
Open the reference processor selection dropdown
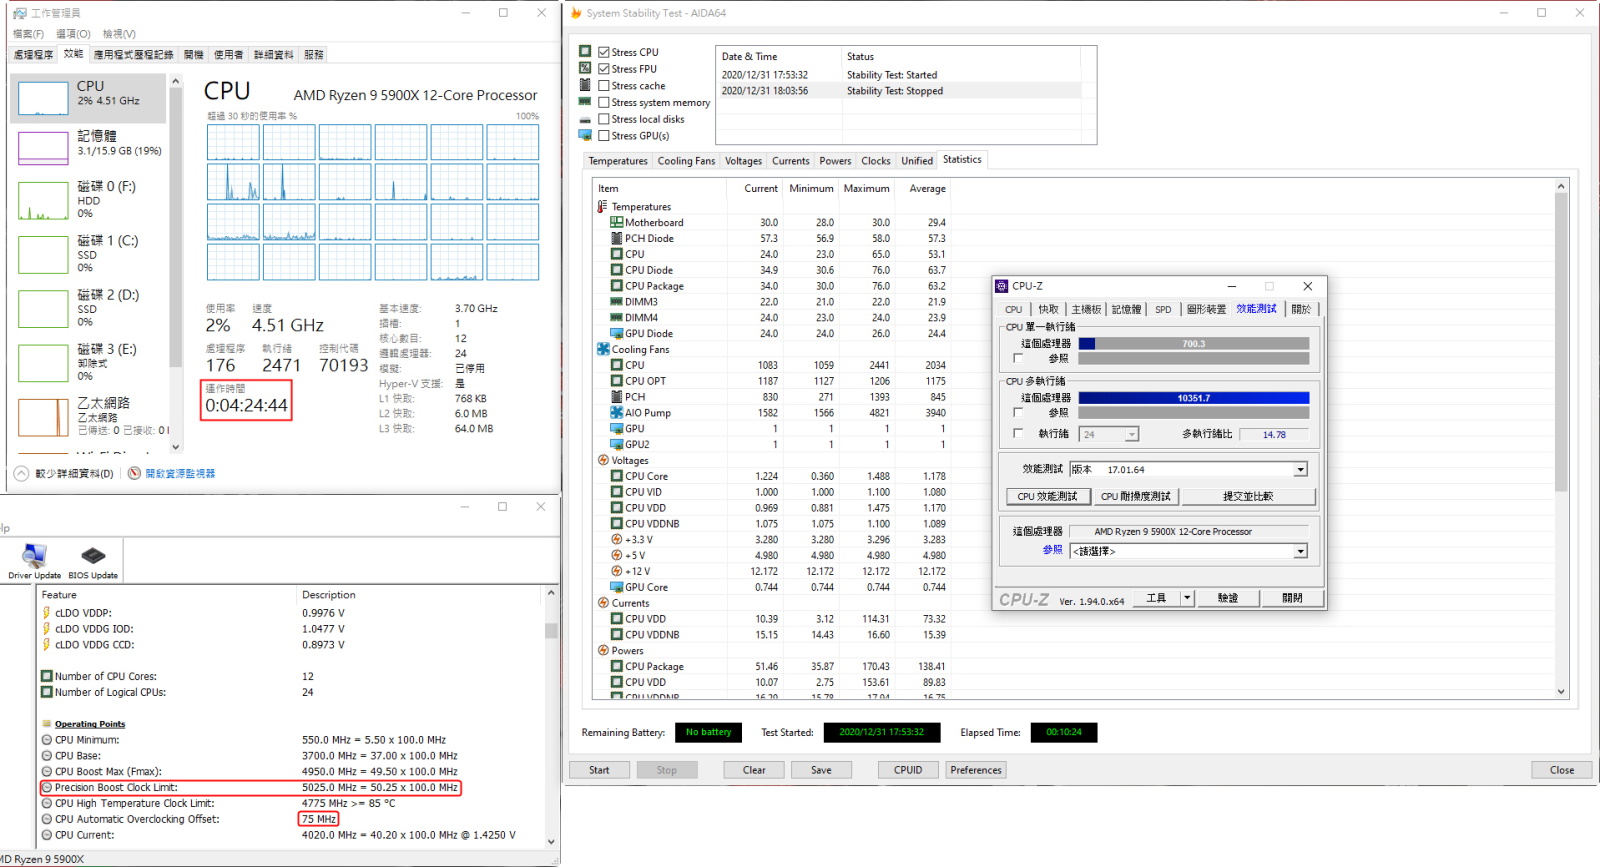[x=1300, y=551]
